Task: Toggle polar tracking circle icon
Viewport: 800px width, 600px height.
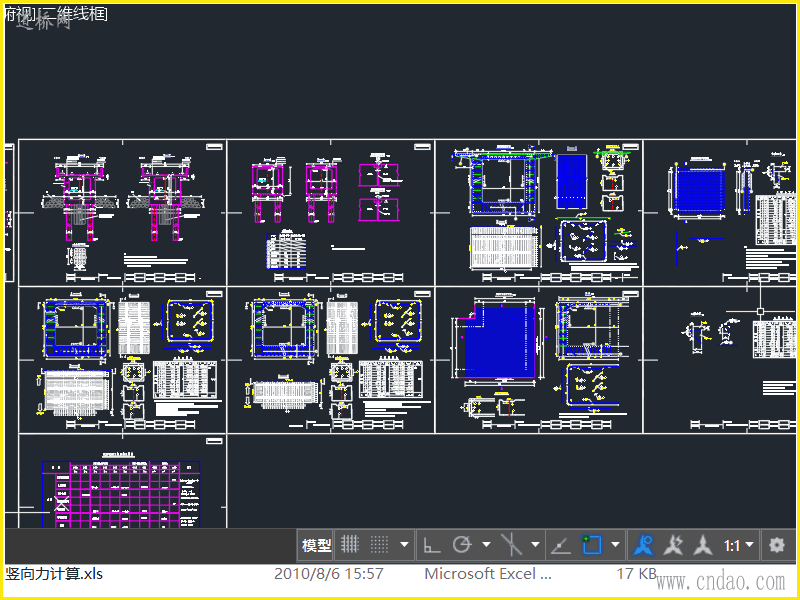Action: click(462, 545)
